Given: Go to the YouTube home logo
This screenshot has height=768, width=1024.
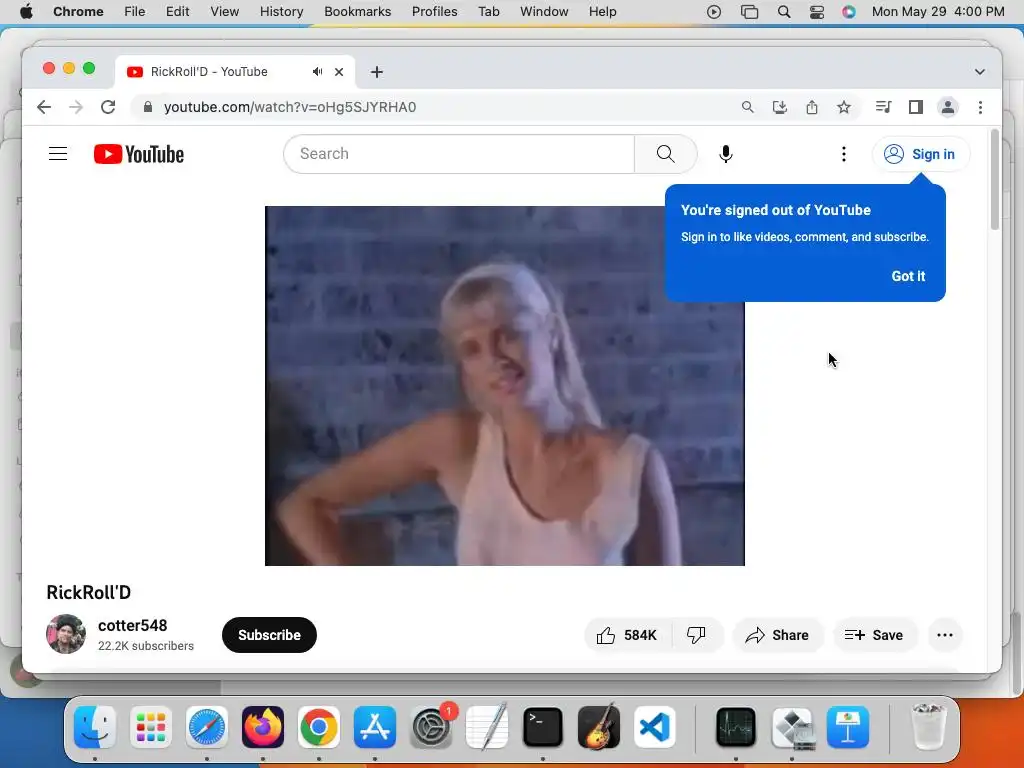Looking at the screenshot, I should click(x=138, y=154).
